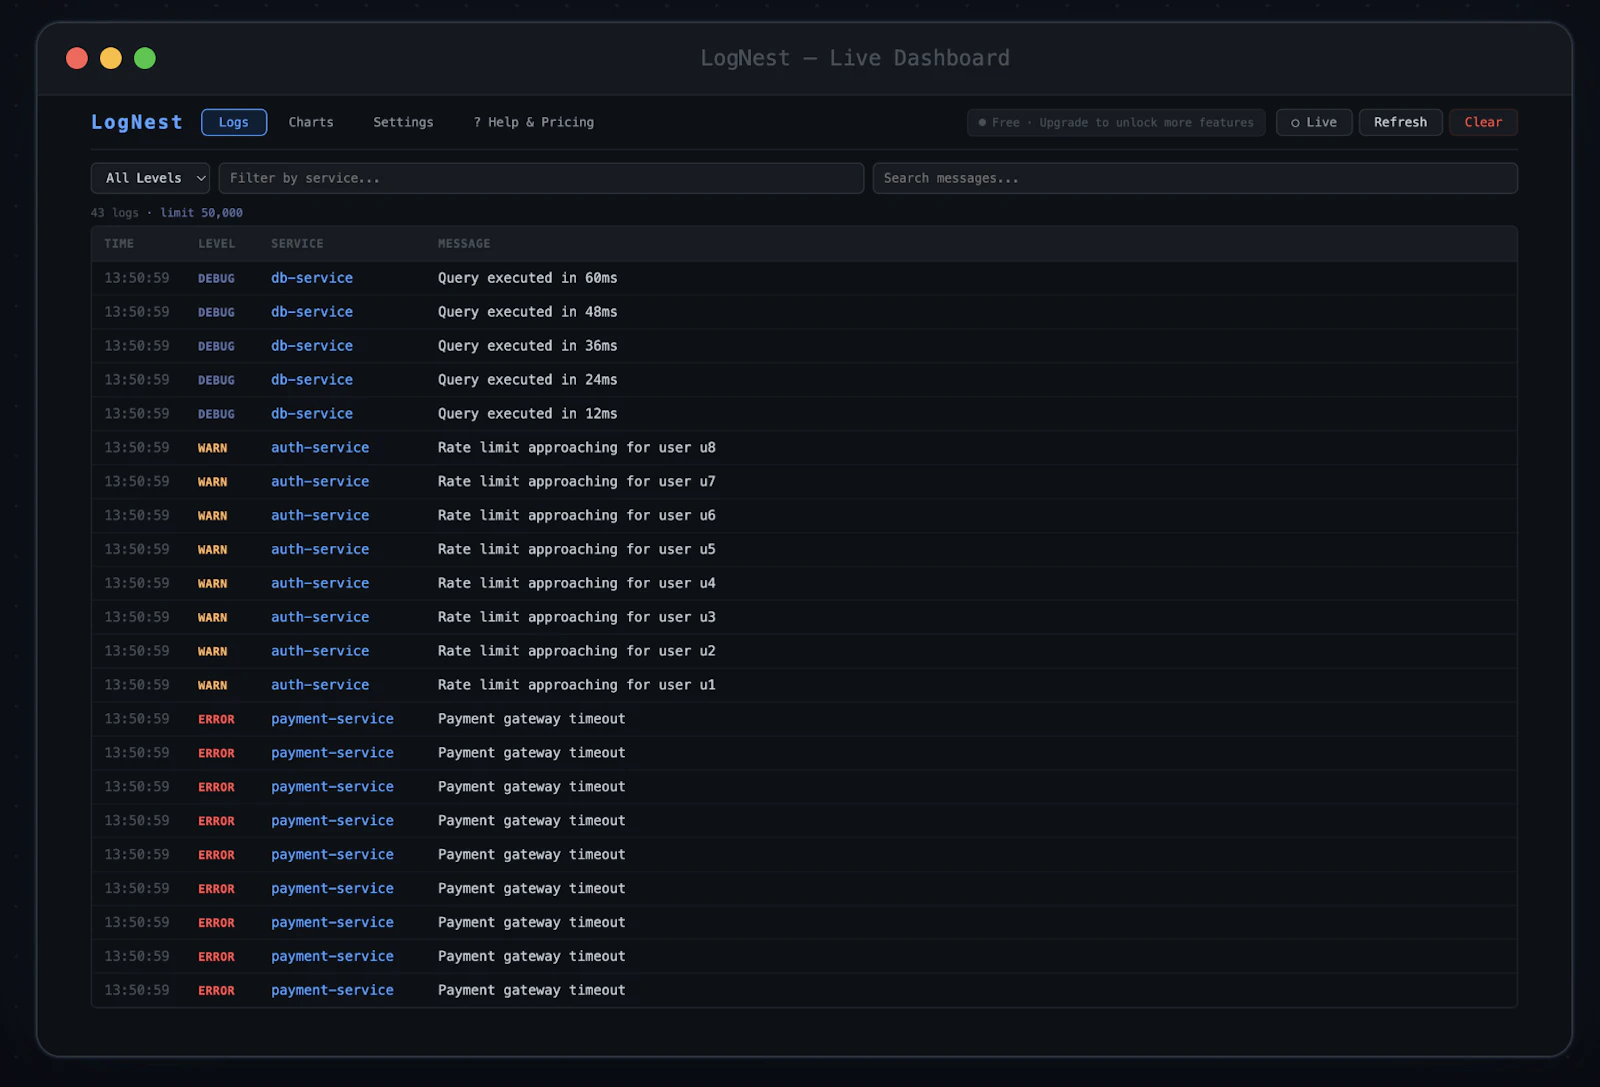Screen dimensions: 1600x1087
Task: Click the LogNest logo
Action: tap(137, 122)
